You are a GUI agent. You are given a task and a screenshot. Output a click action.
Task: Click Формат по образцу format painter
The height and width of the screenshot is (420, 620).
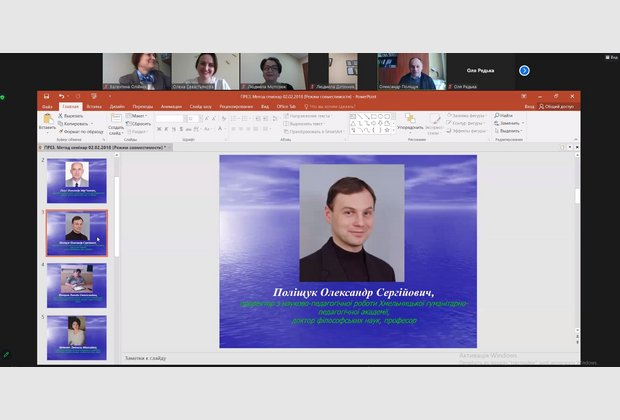tap(81, 131)
